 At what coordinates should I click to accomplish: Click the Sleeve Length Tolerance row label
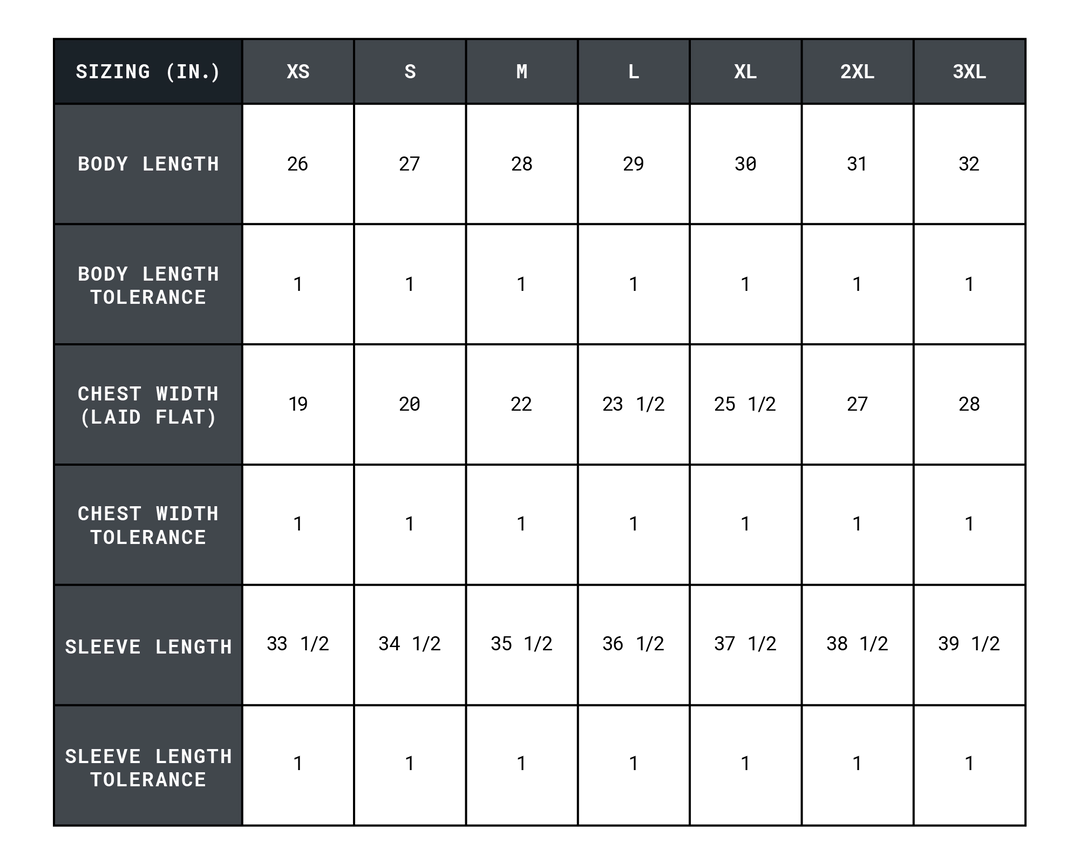(x=148, y=766)
